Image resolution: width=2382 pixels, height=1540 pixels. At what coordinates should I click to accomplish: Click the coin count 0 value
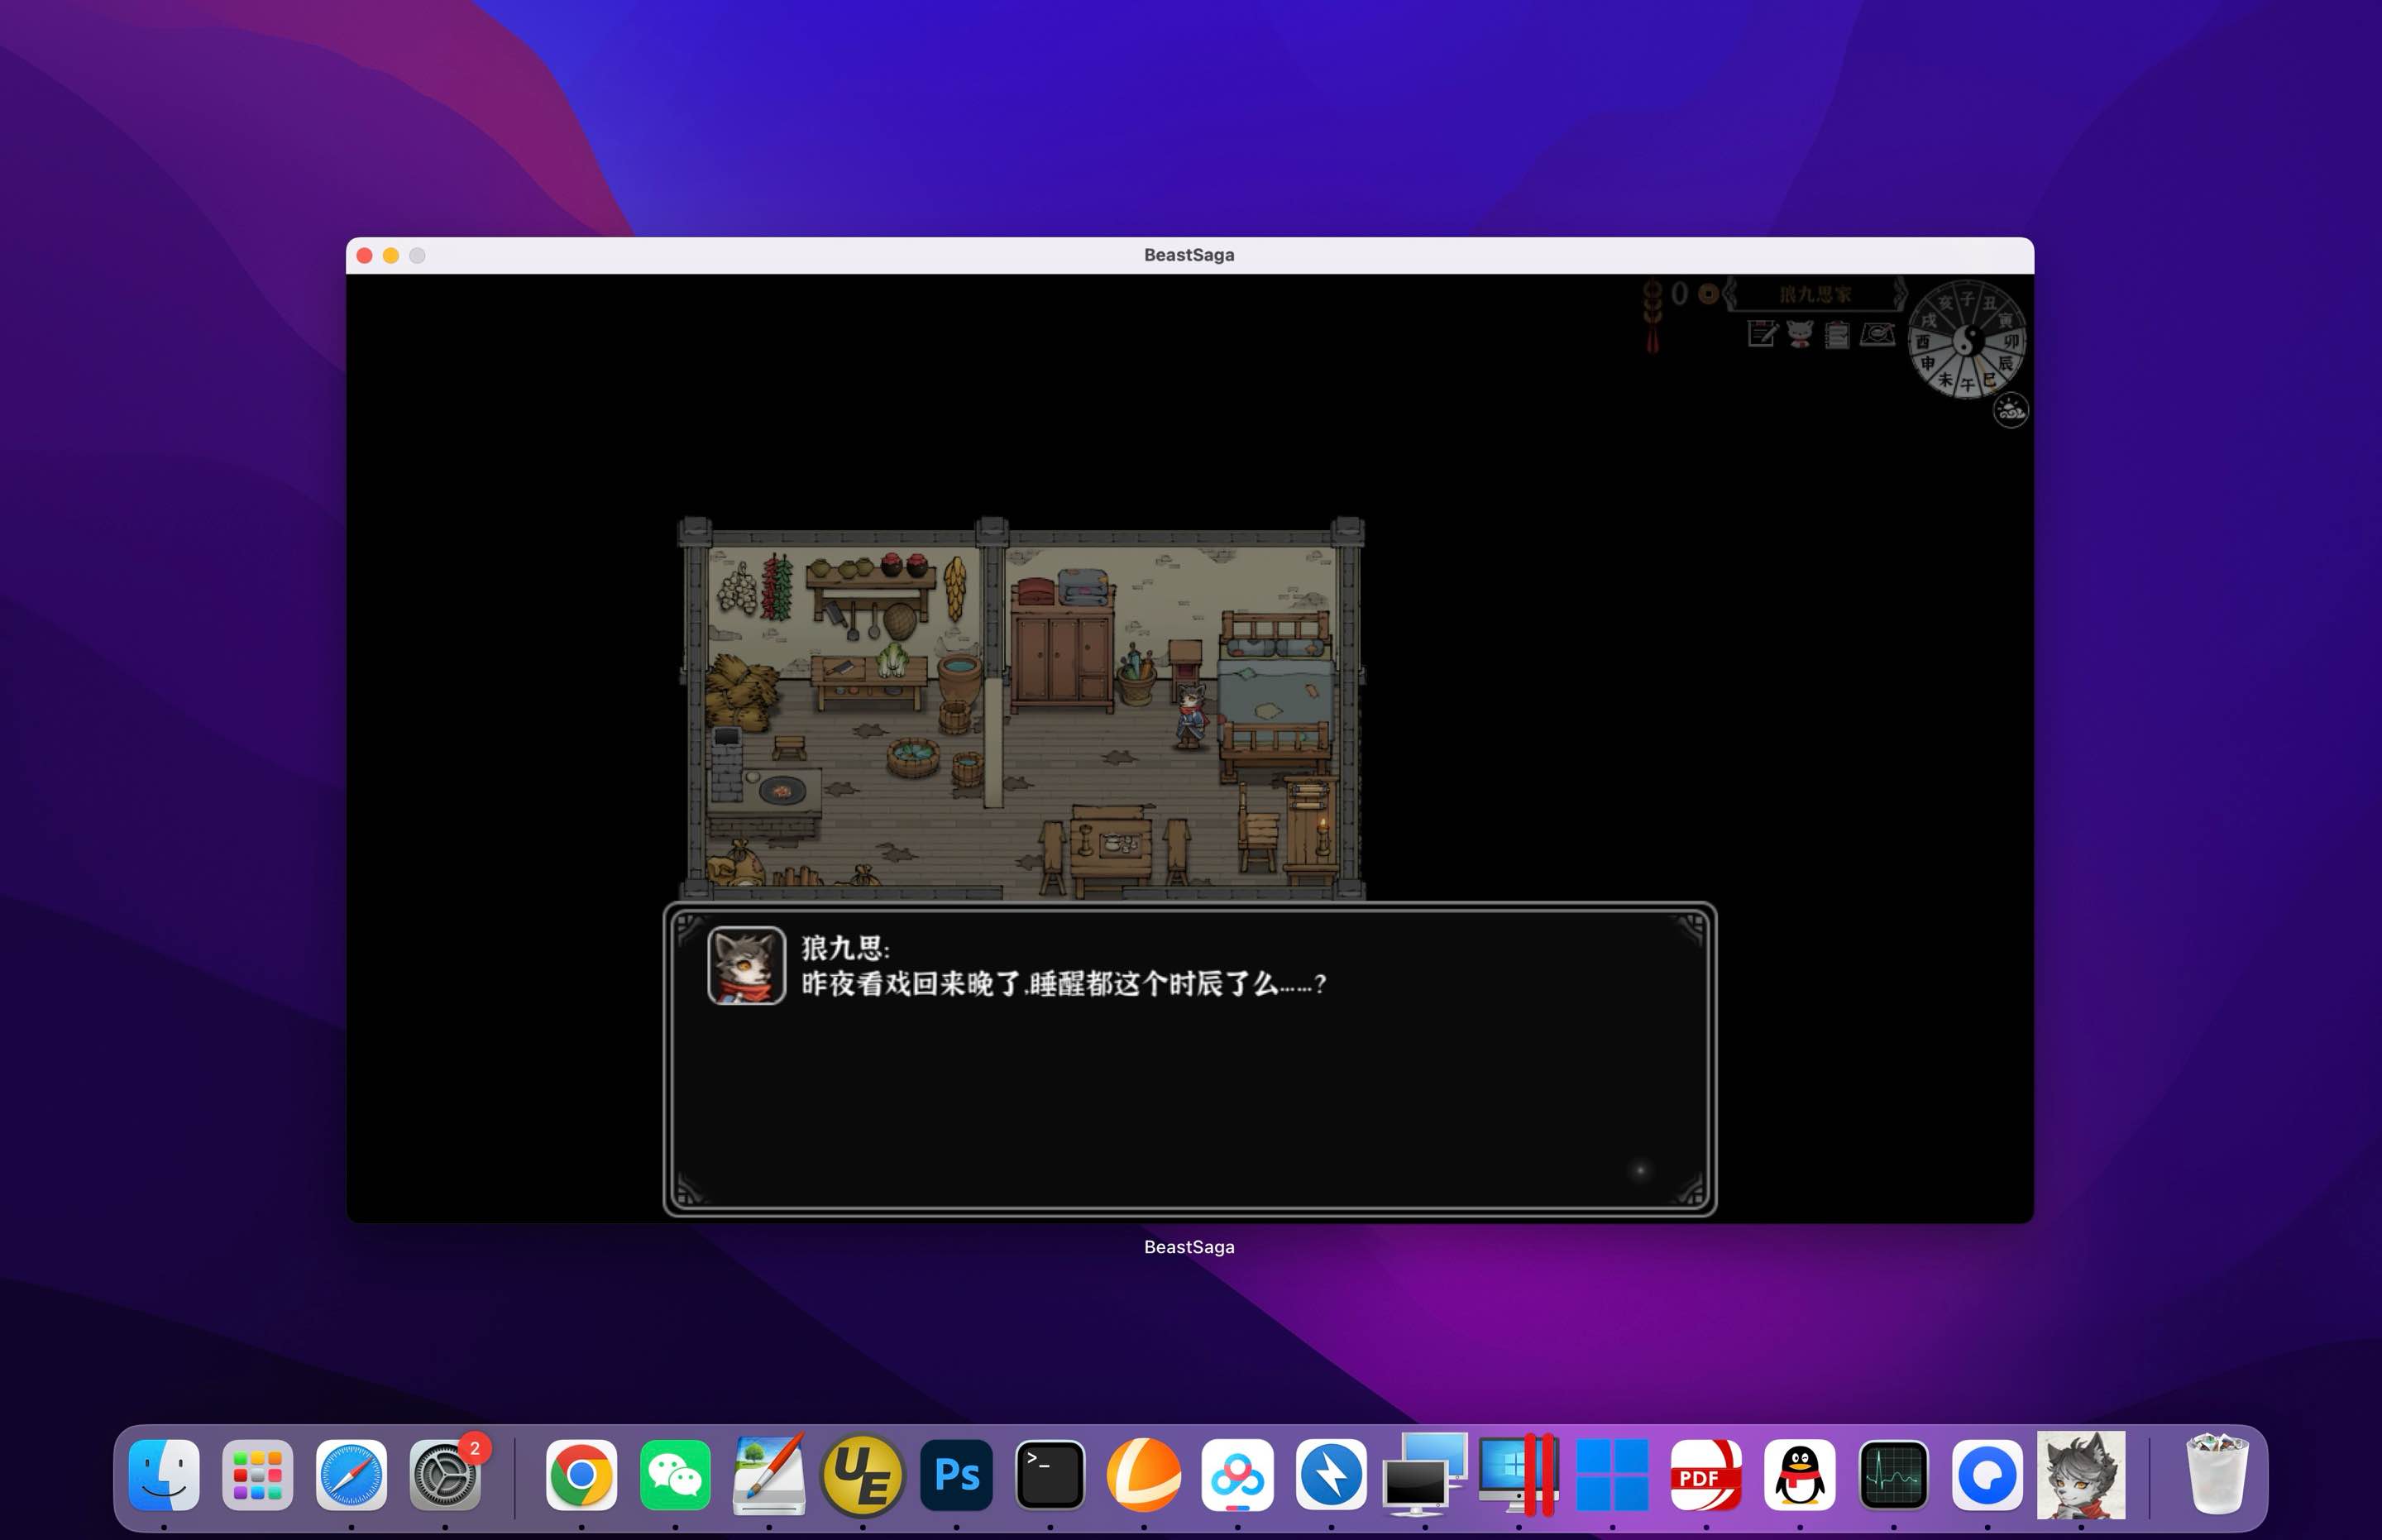(1679, 293)
